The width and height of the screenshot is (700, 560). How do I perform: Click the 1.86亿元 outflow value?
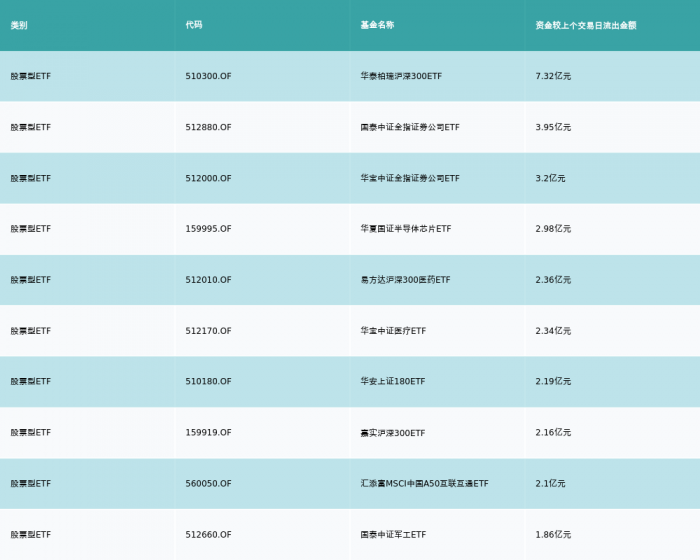coord(553,535)
